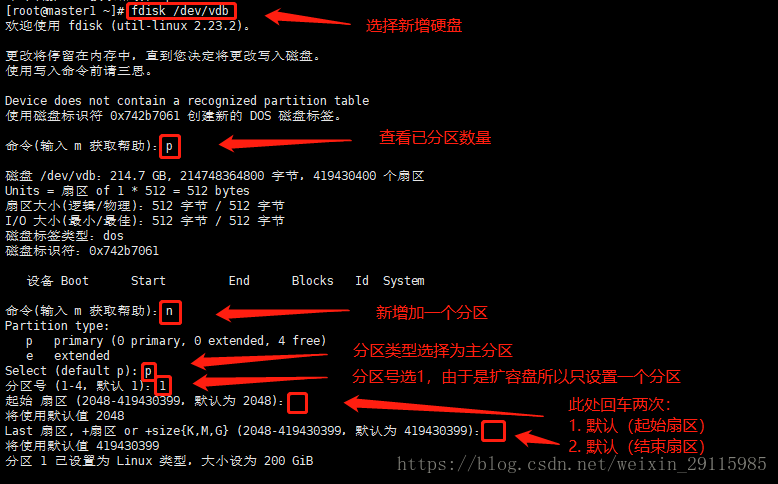Screen dimensions: 778x484
Task: Click the red arrow pointing to fdisk command
Action: pos(308,17)
